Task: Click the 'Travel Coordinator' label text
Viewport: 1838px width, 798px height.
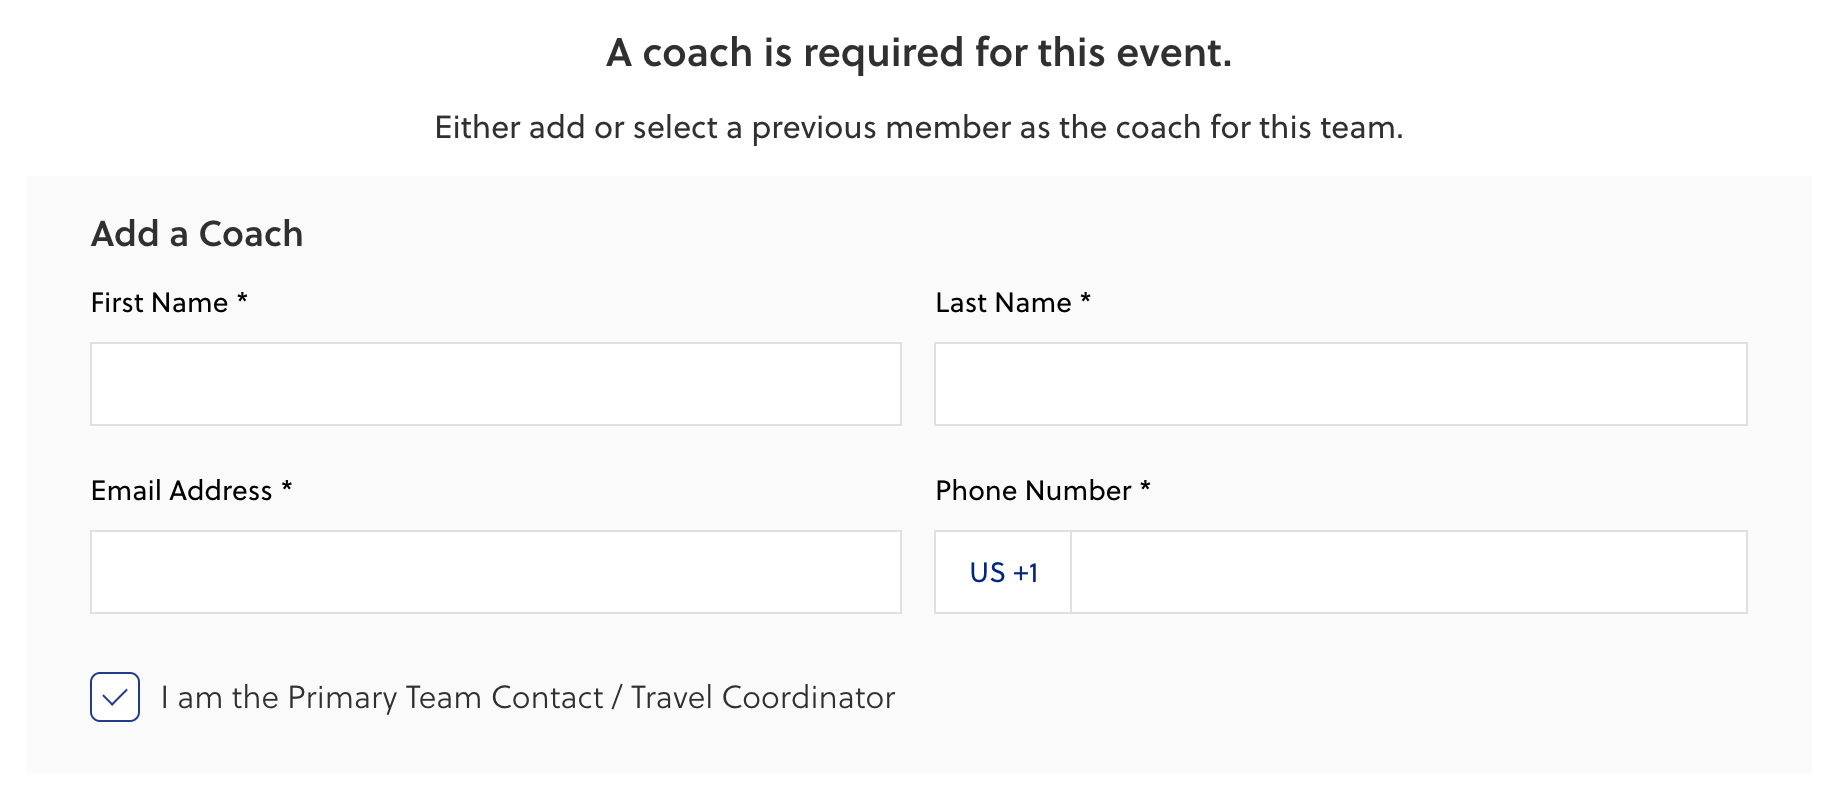Action: [x=762, y=697]
